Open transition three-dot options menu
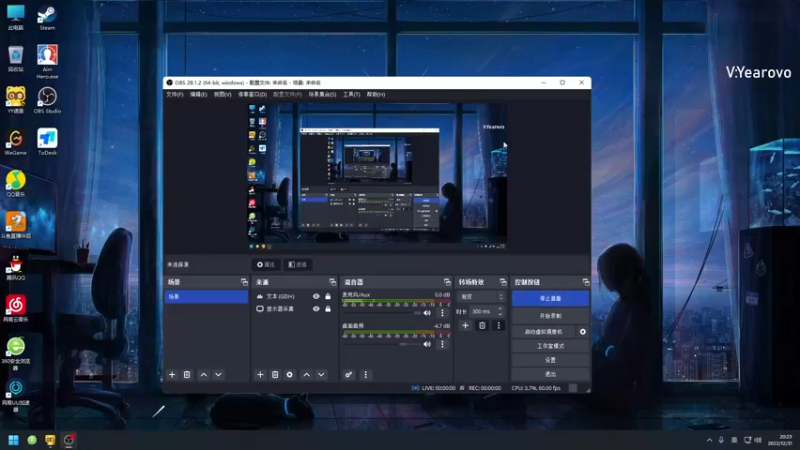Screen dimensions: 800x450 (499, 326)
